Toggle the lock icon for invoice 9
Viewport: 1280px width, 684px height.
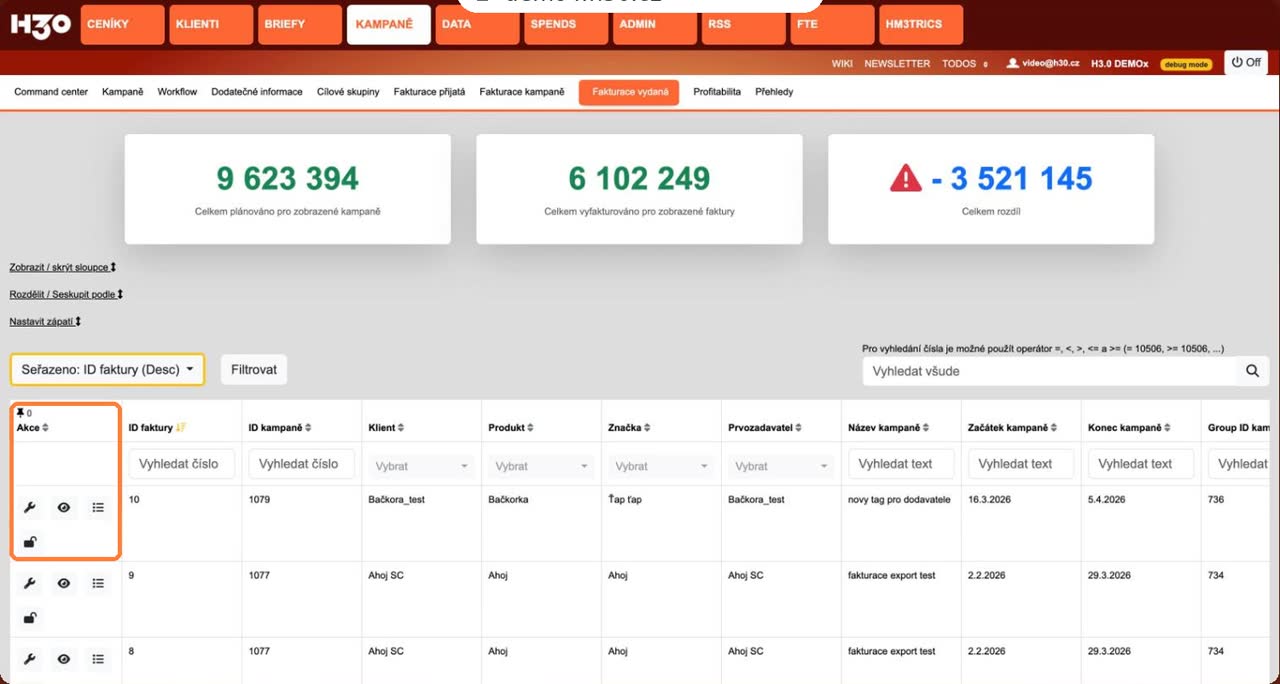tap(30, 617)
